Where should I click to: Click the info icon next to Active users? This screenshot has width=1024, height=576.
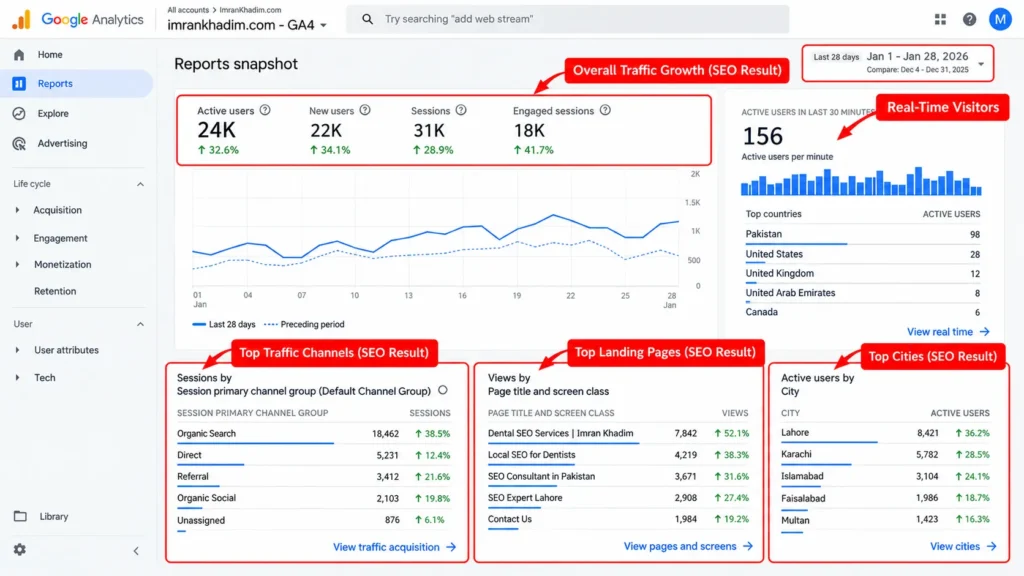click(265, 110)
